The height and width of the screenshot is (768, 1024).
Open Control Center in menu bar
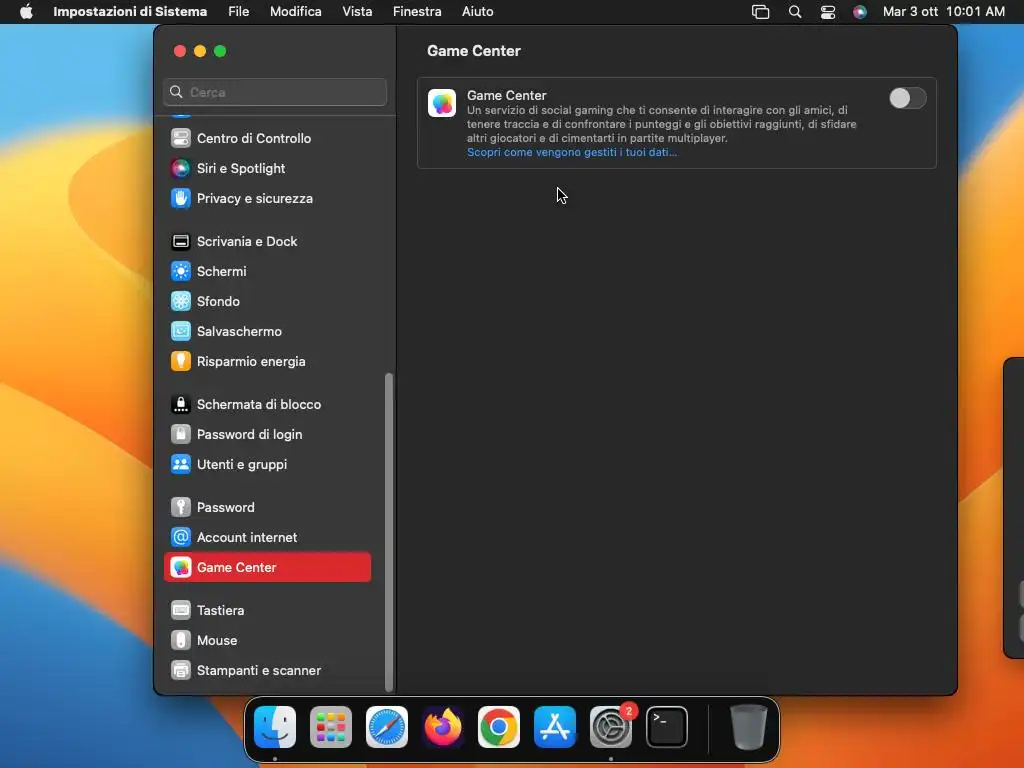click(x=827, y=12)
